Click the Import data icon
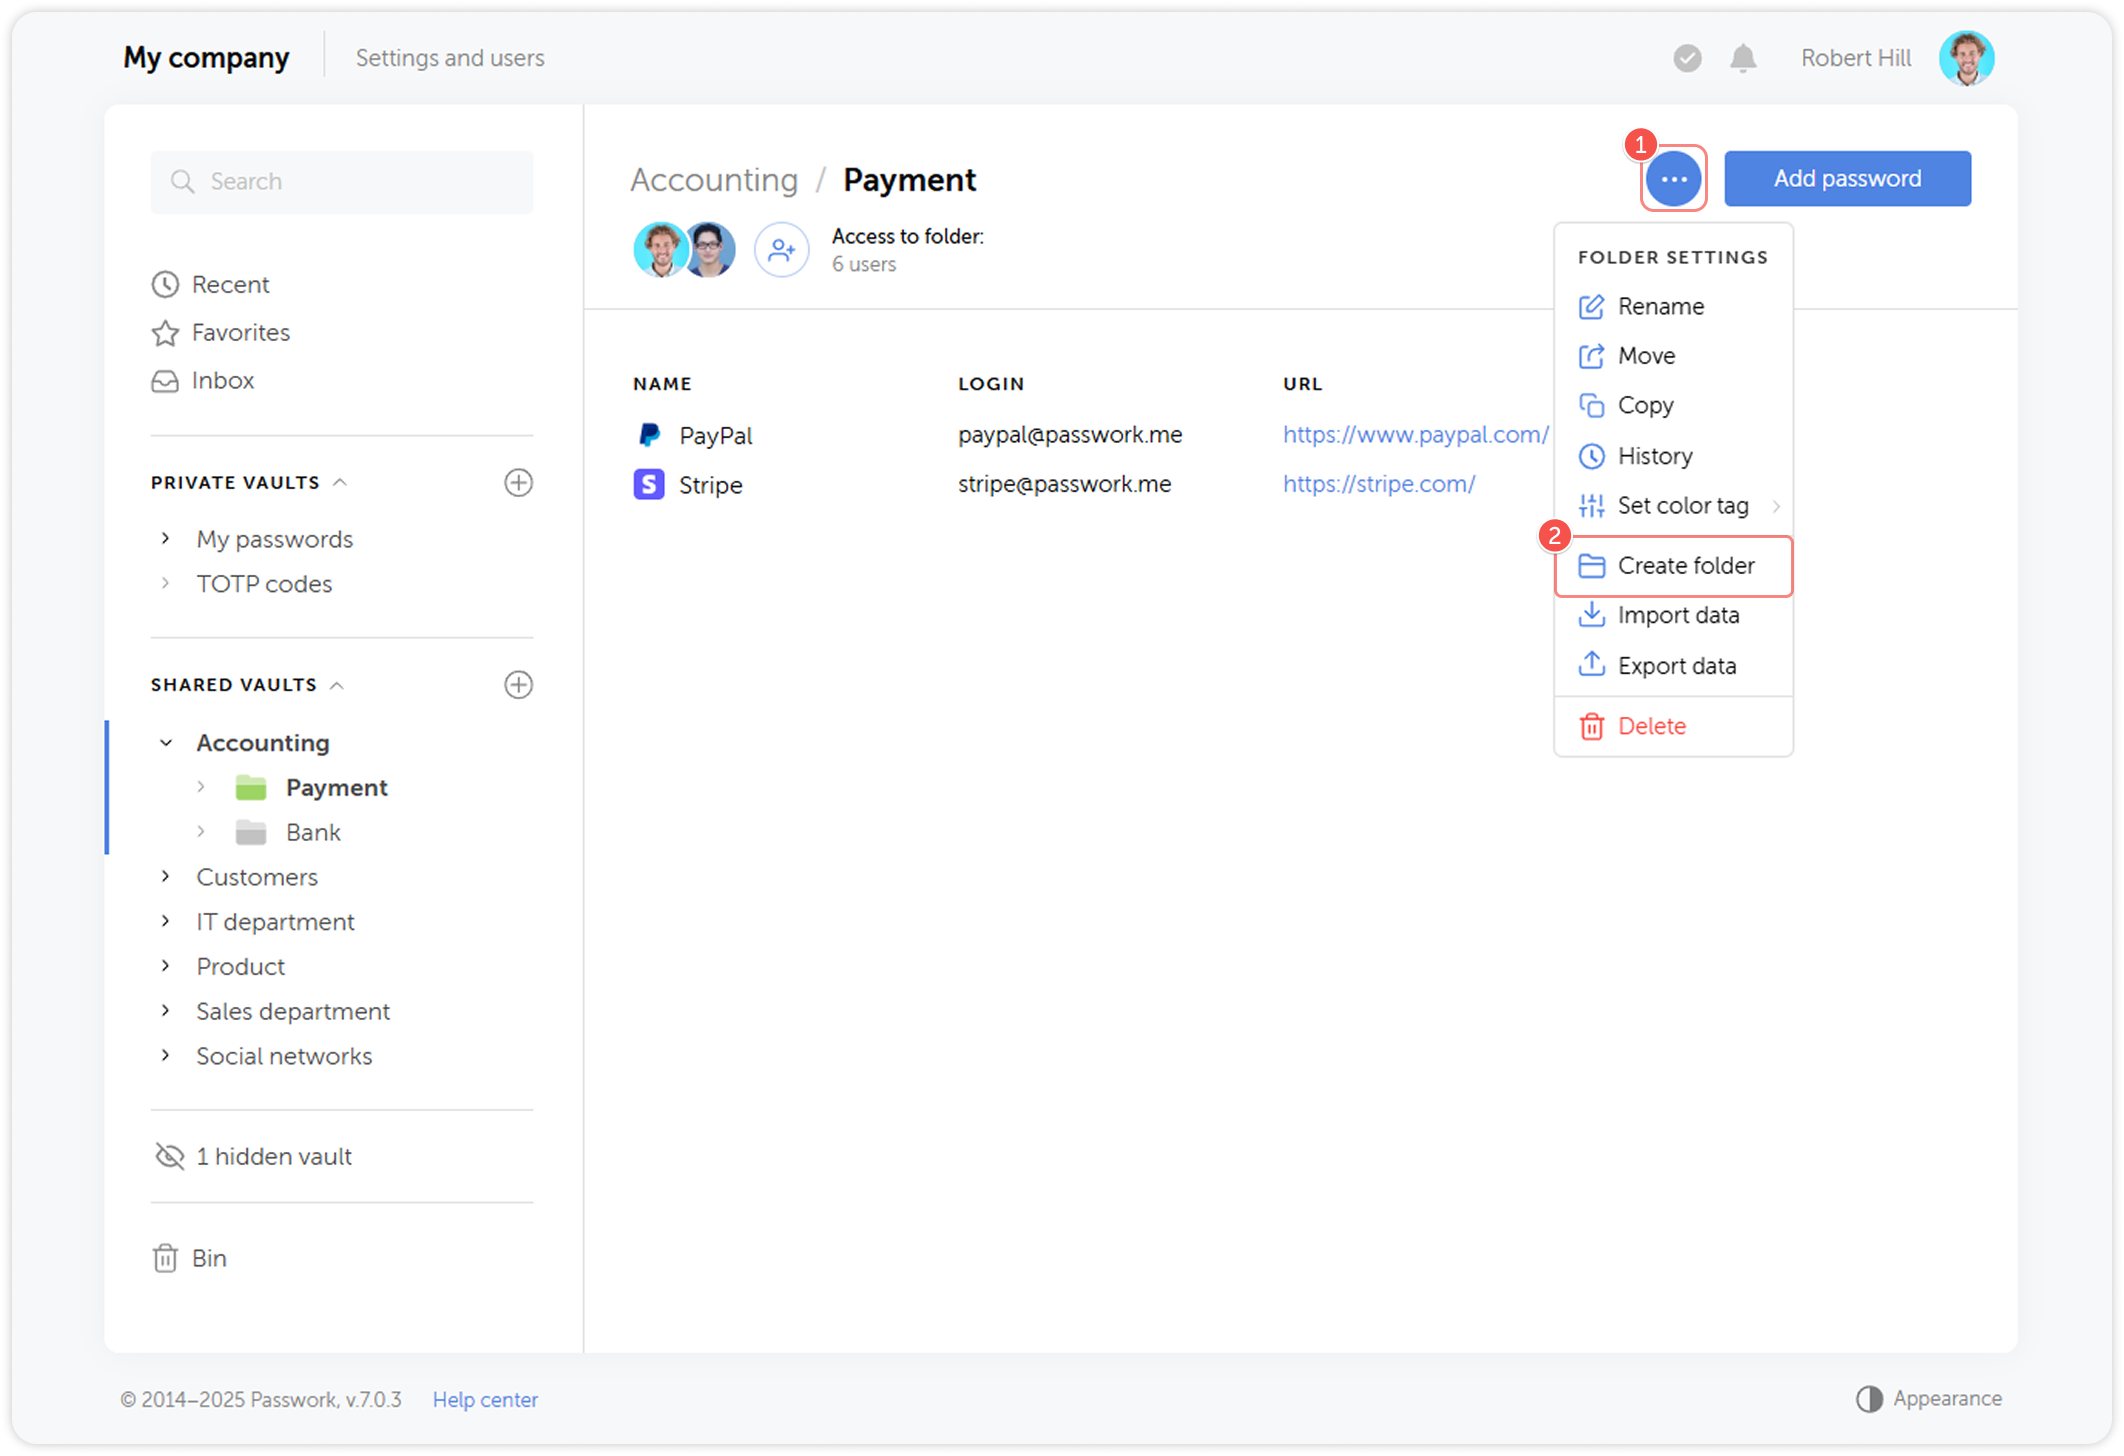Viewport: 2124px width, 1456px height. 1592,615
